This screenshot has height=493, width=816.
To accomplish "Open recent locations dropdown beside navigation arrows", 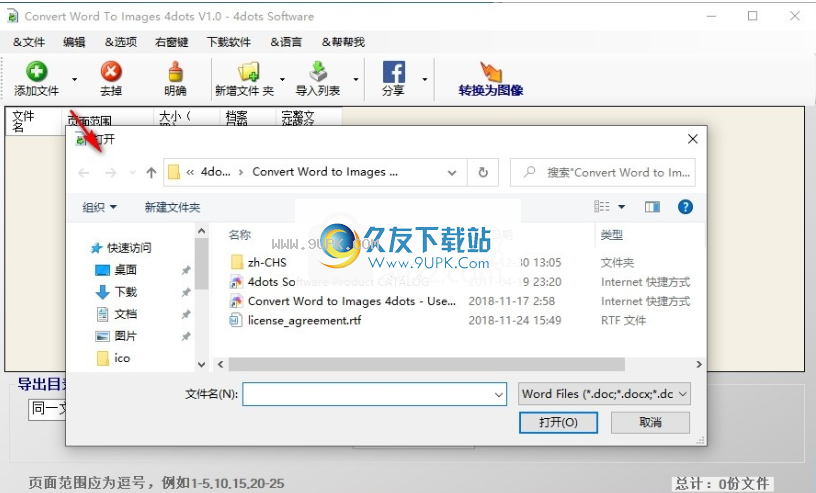I will tap(133, 173).
